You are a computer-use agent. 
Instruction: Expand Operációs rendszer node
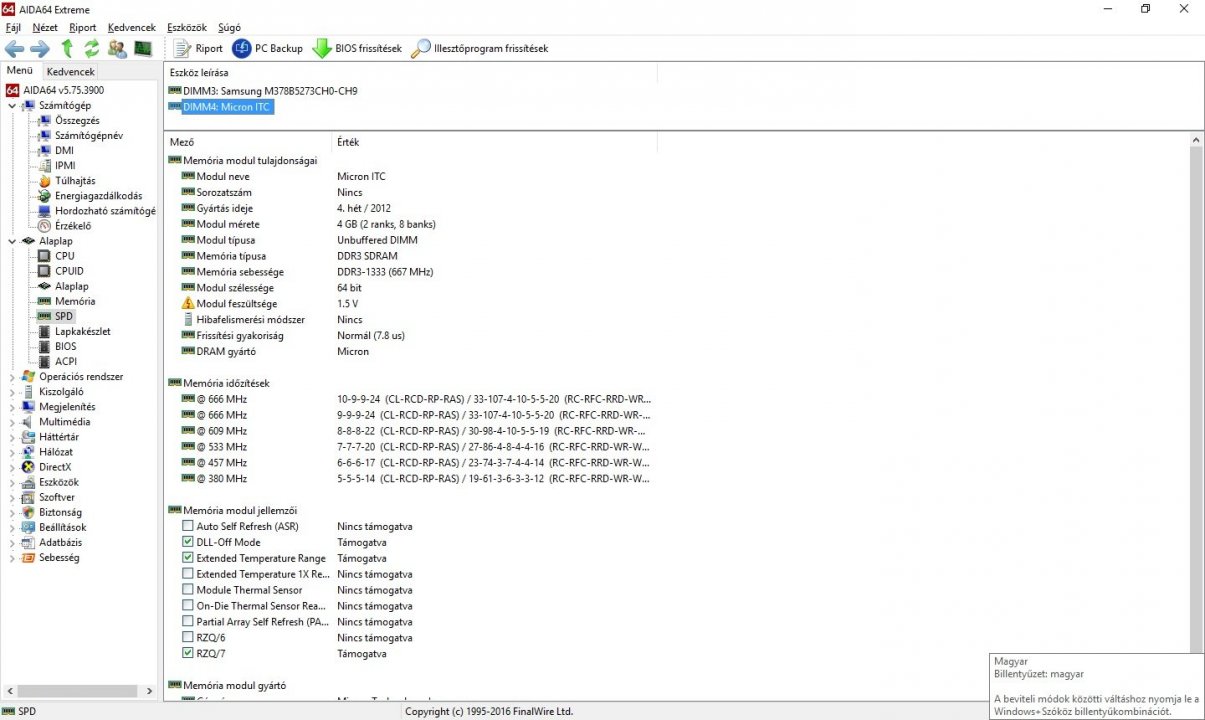(x=12, y=377)
